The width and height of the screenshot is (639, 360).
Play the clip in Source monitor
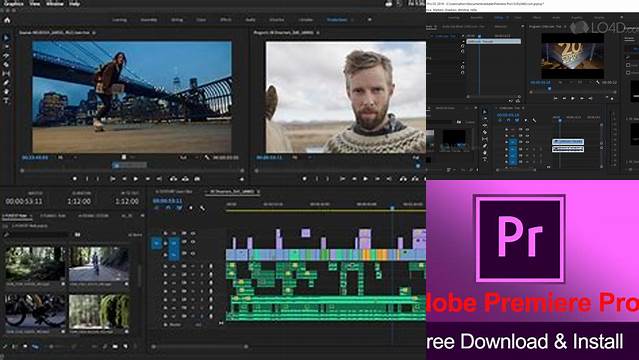(136, 179)
